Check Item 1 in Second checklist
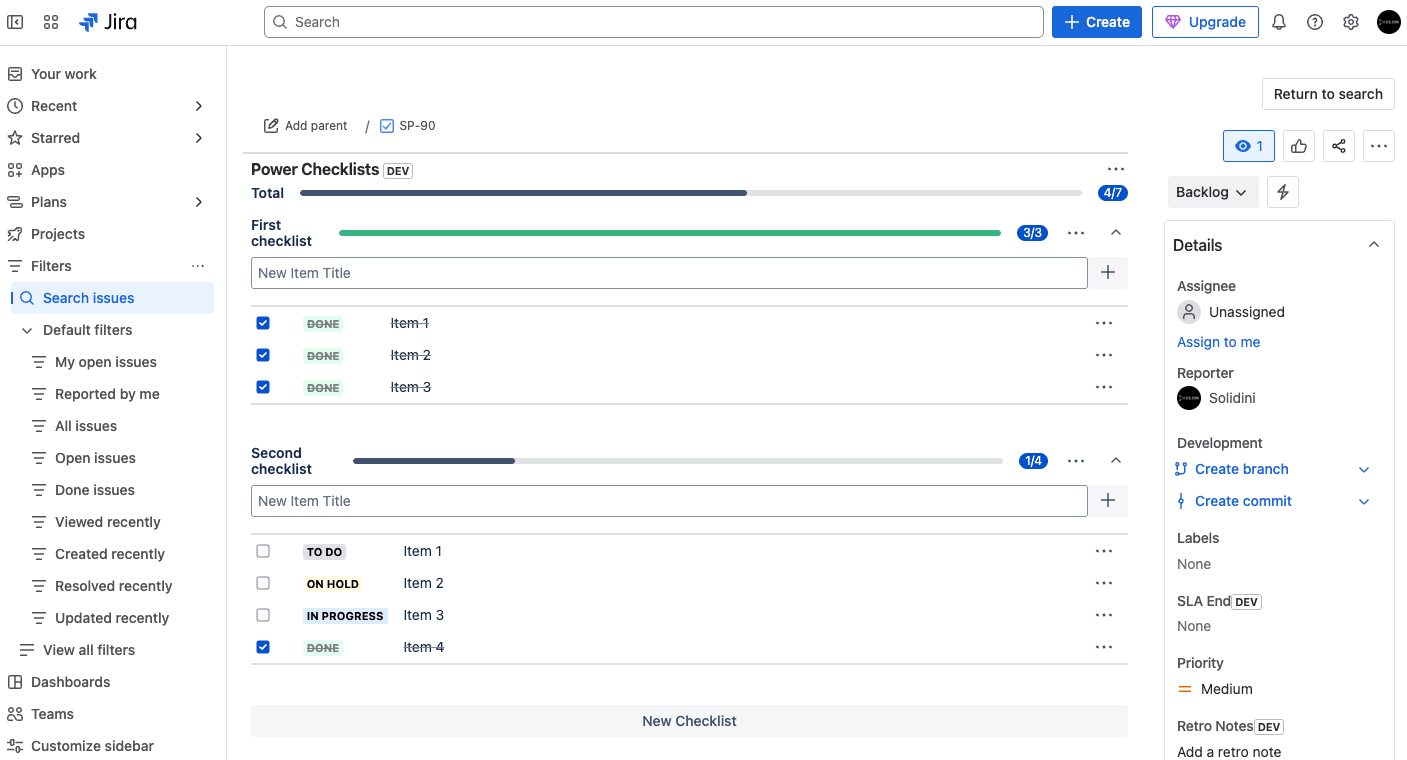This screenshot has width=1407, height=760. coord(263,551)
